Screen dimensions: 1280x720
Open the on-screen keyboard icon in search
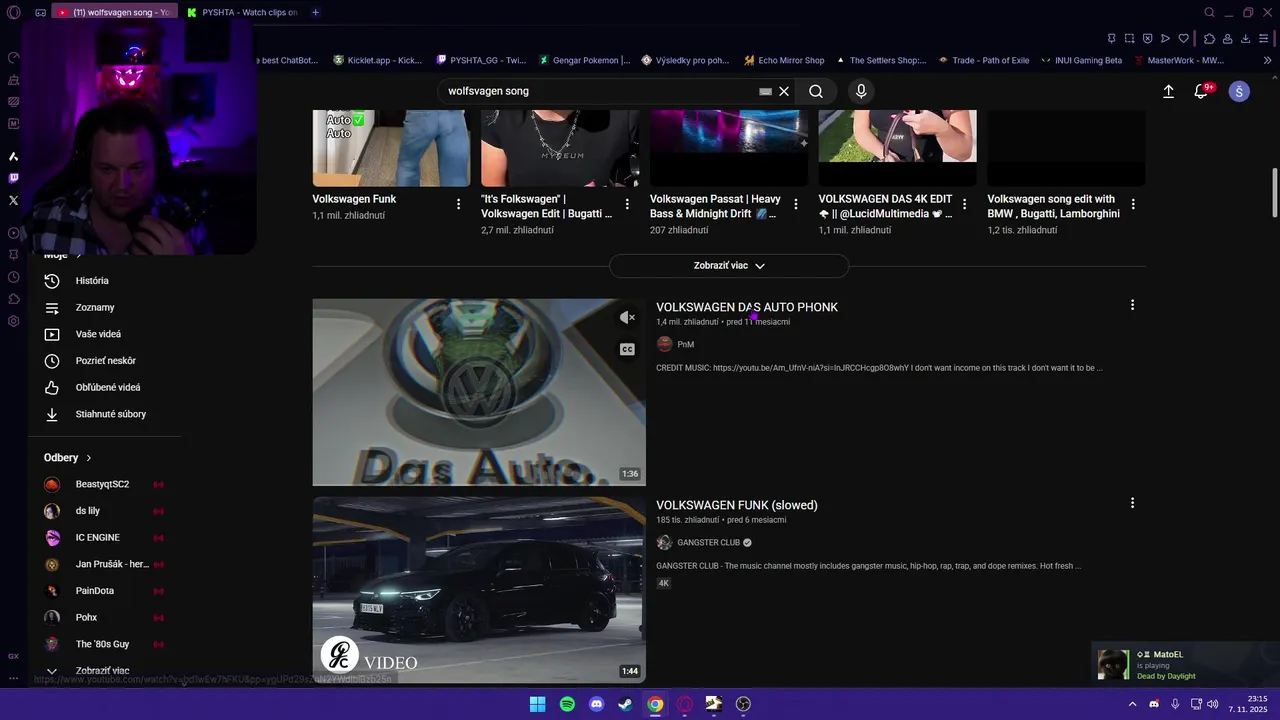(765, 91)
